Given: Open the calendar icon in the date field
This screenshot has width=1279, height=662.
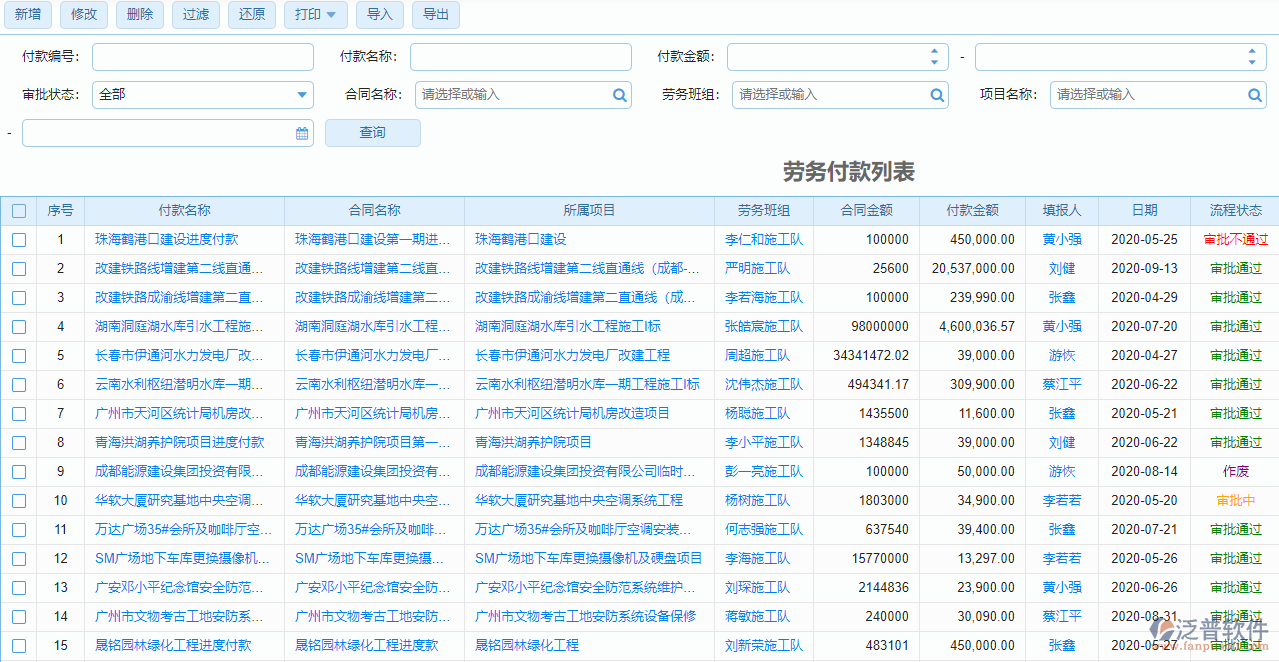Looking at the screenshot, I should (302, 132).
